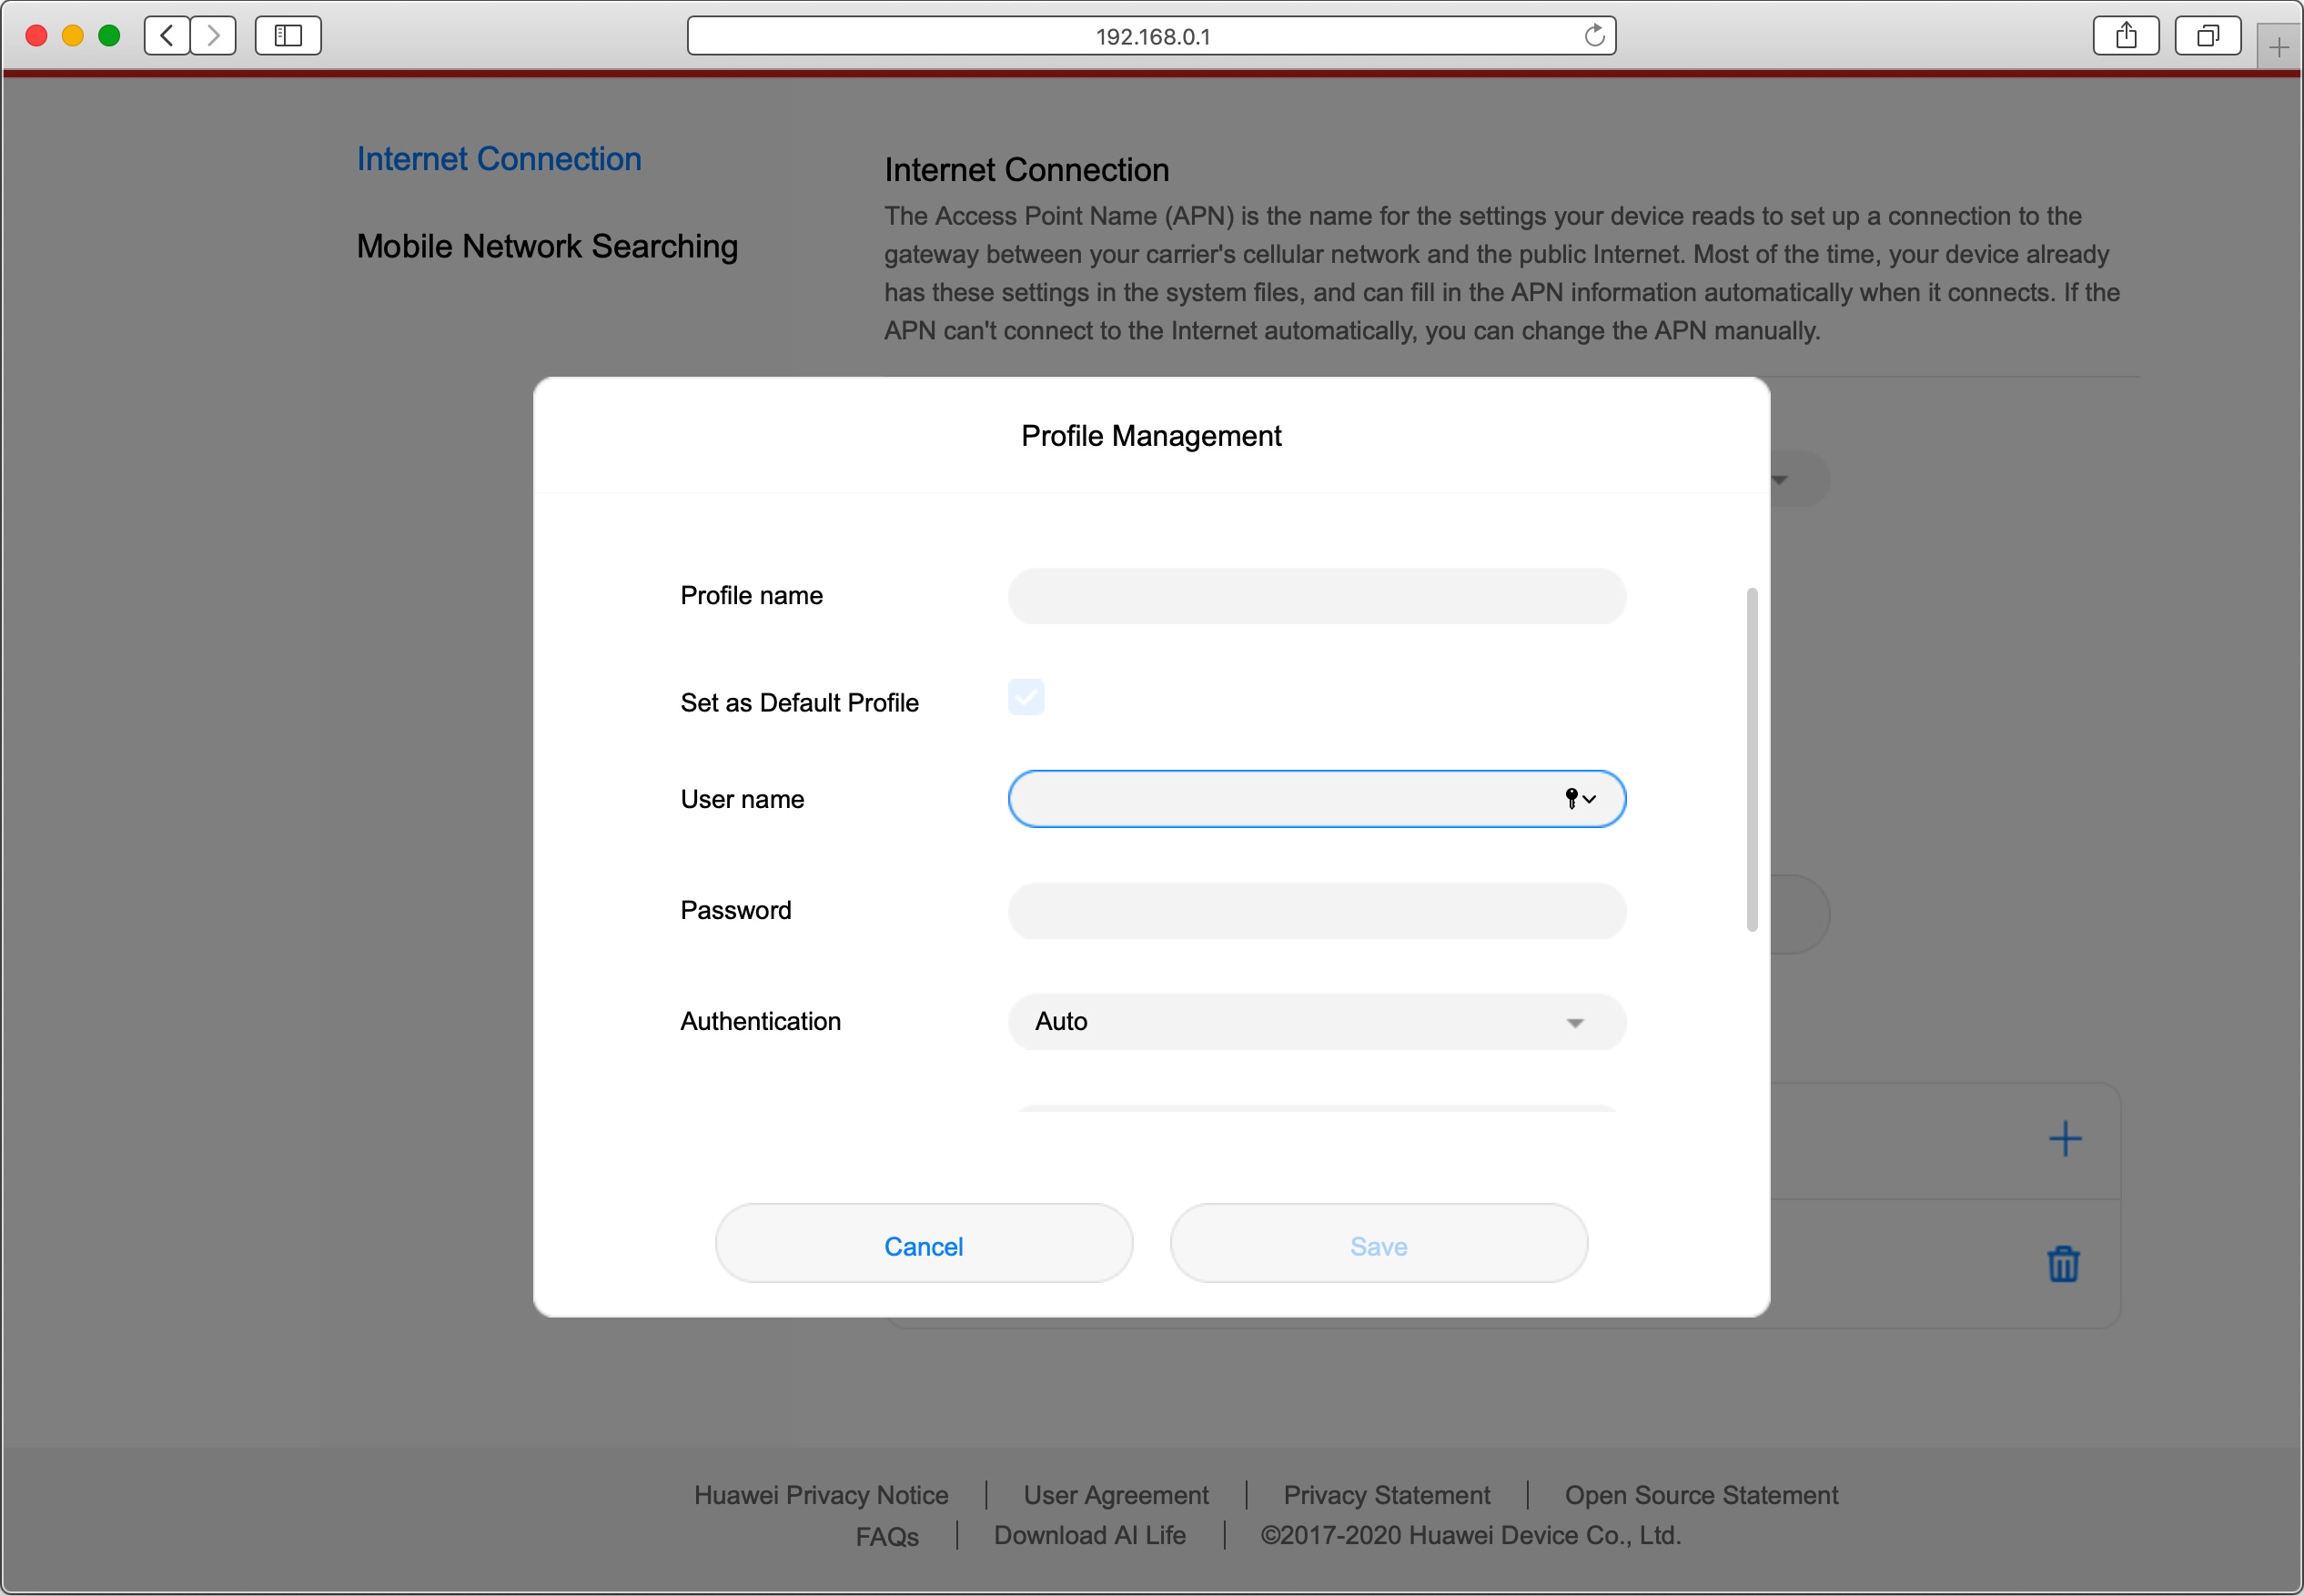This screenshot has width=2304, height=1596.
Task: Click the trash delete-profile icon
Action: point(2062,1264)
